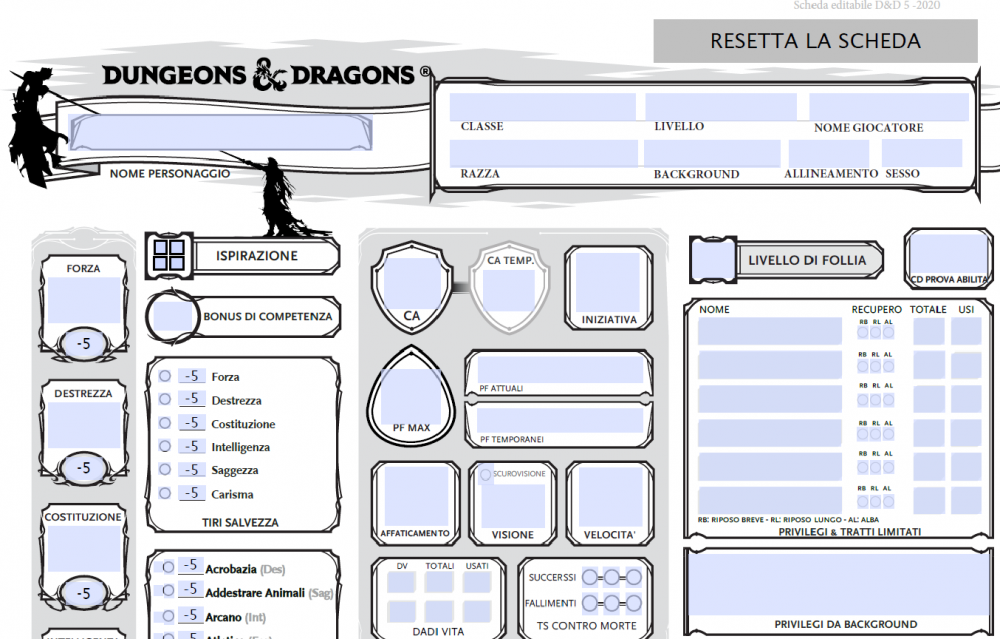Viewport: 1000px width, 639px height.
Task: Click the Costituzione modifier oval showing -5
Action: pos(84,594)
